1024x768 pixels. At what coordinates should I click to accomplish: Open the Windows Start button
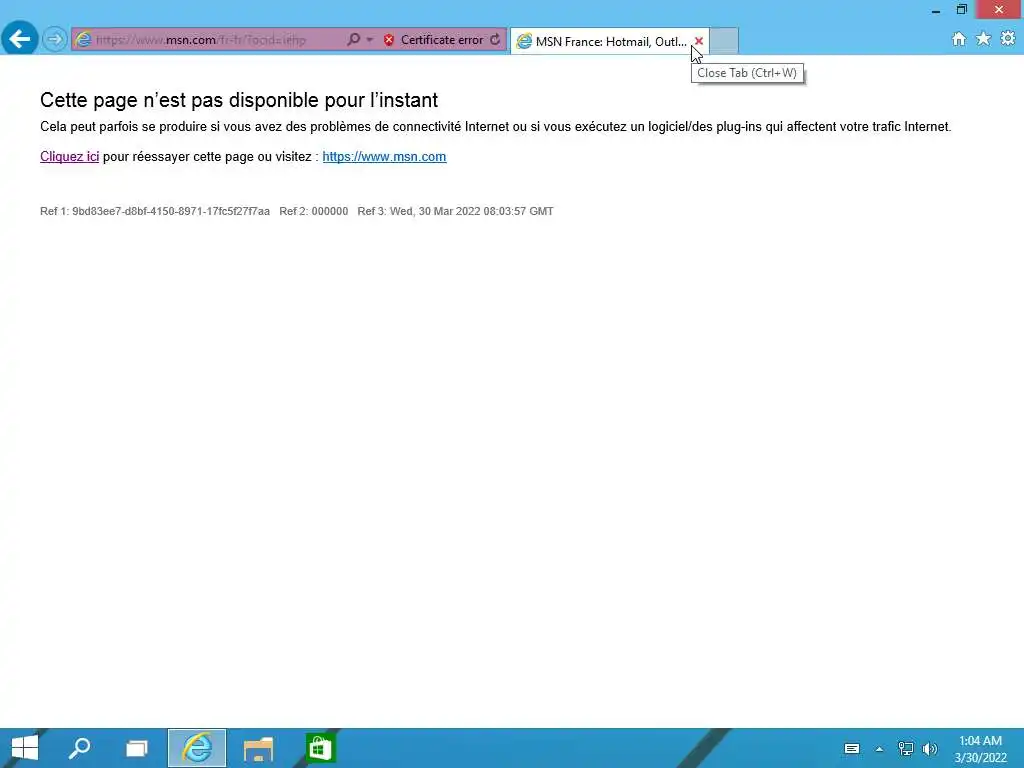coord(25,748)
